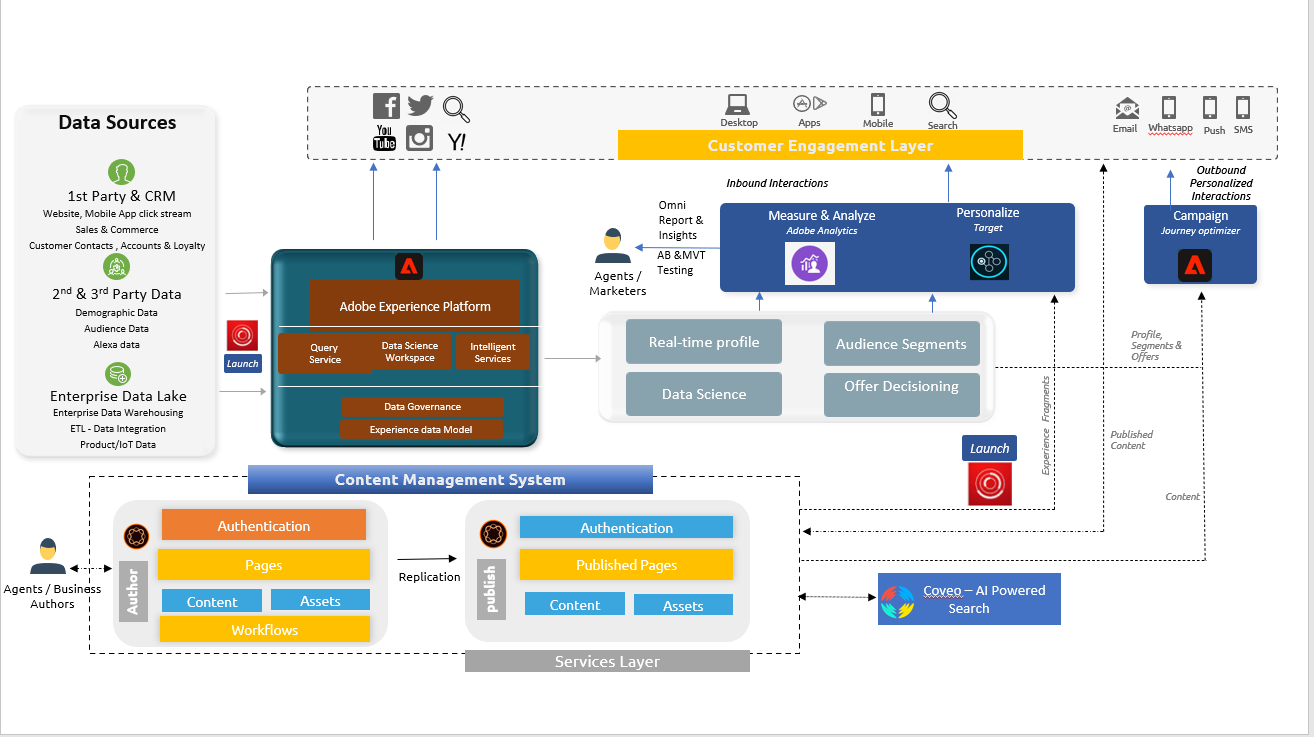Click the Content box in Author
This screenshot has height=737, width=1314.
tap(212, 601)
